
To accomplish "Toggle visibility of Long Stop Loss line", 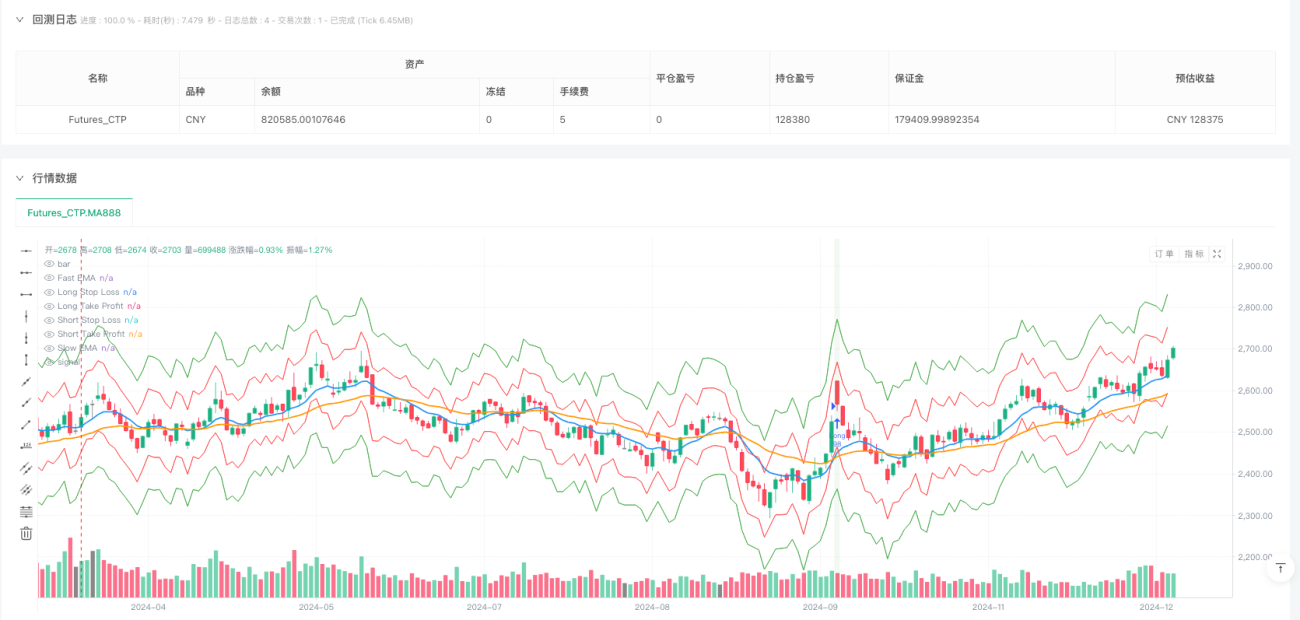I will 50,292.
